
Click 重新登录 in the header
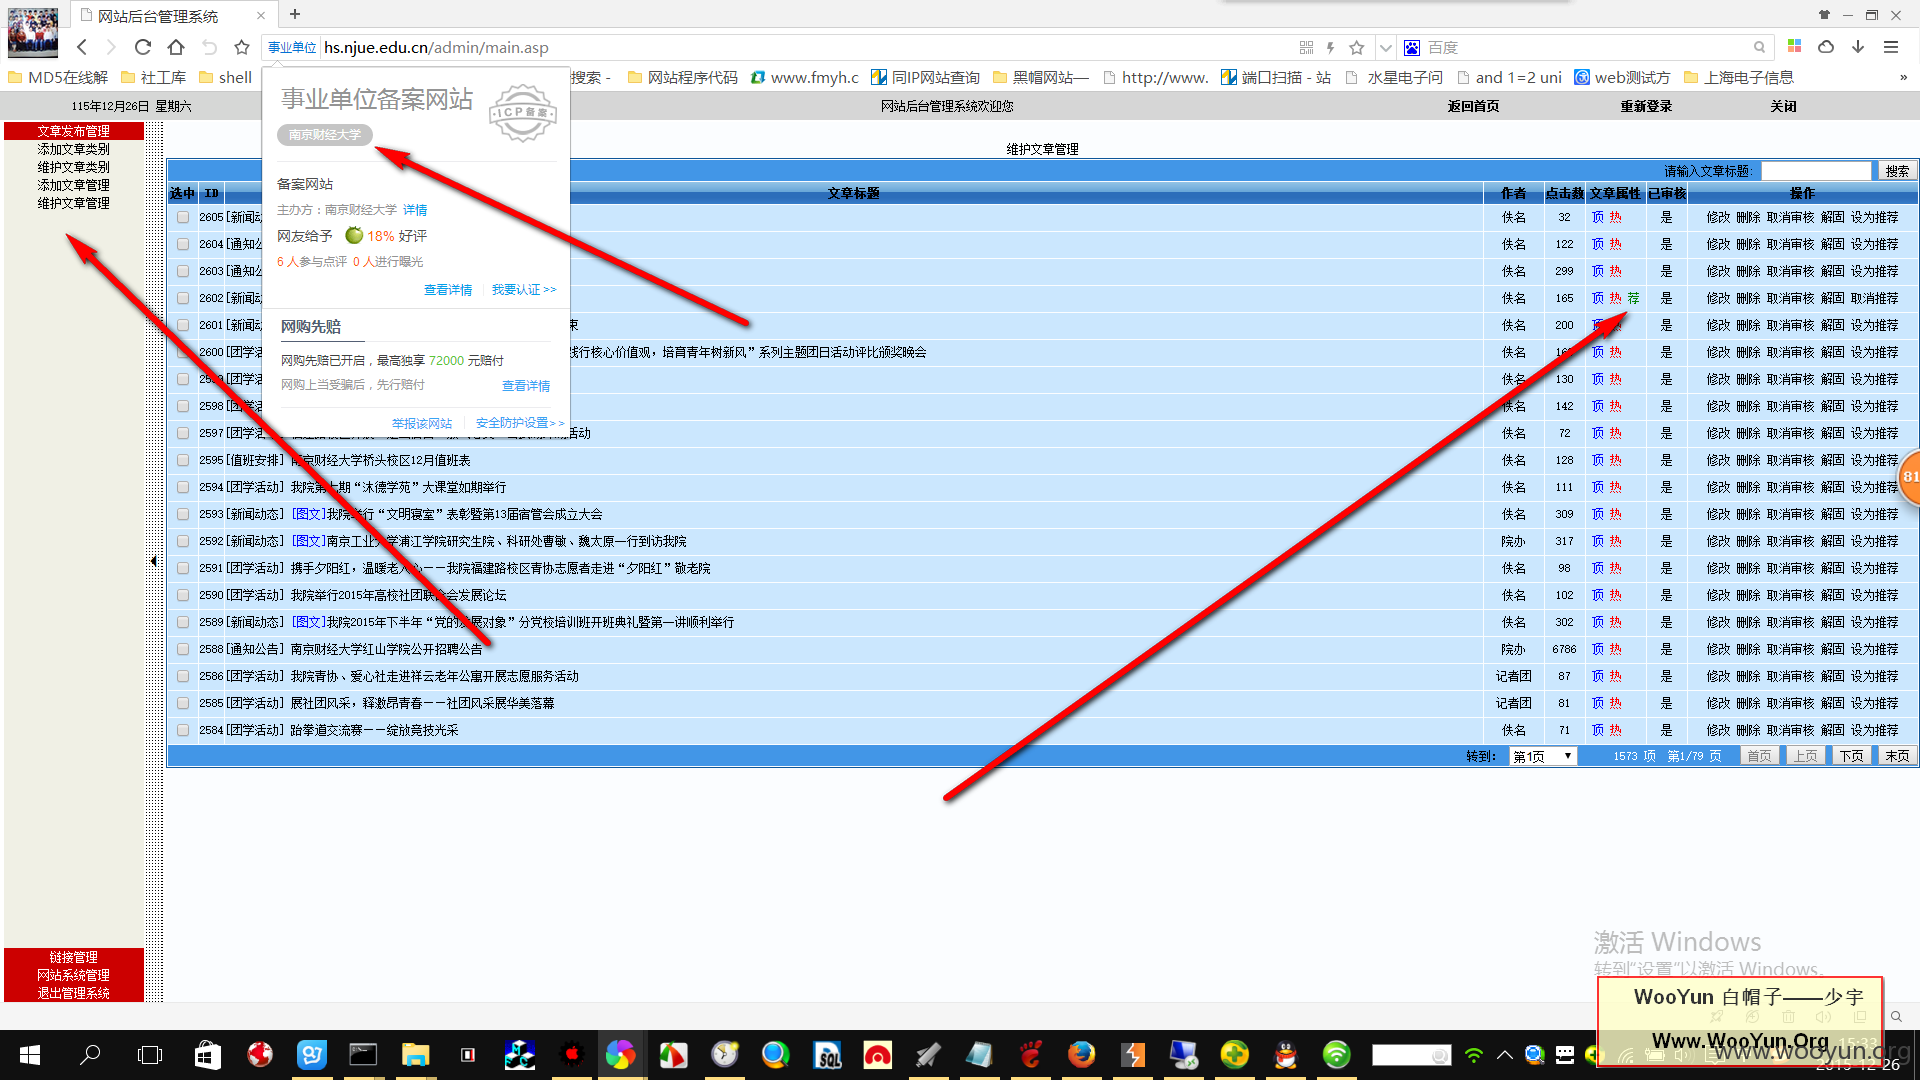[1646, 106]
